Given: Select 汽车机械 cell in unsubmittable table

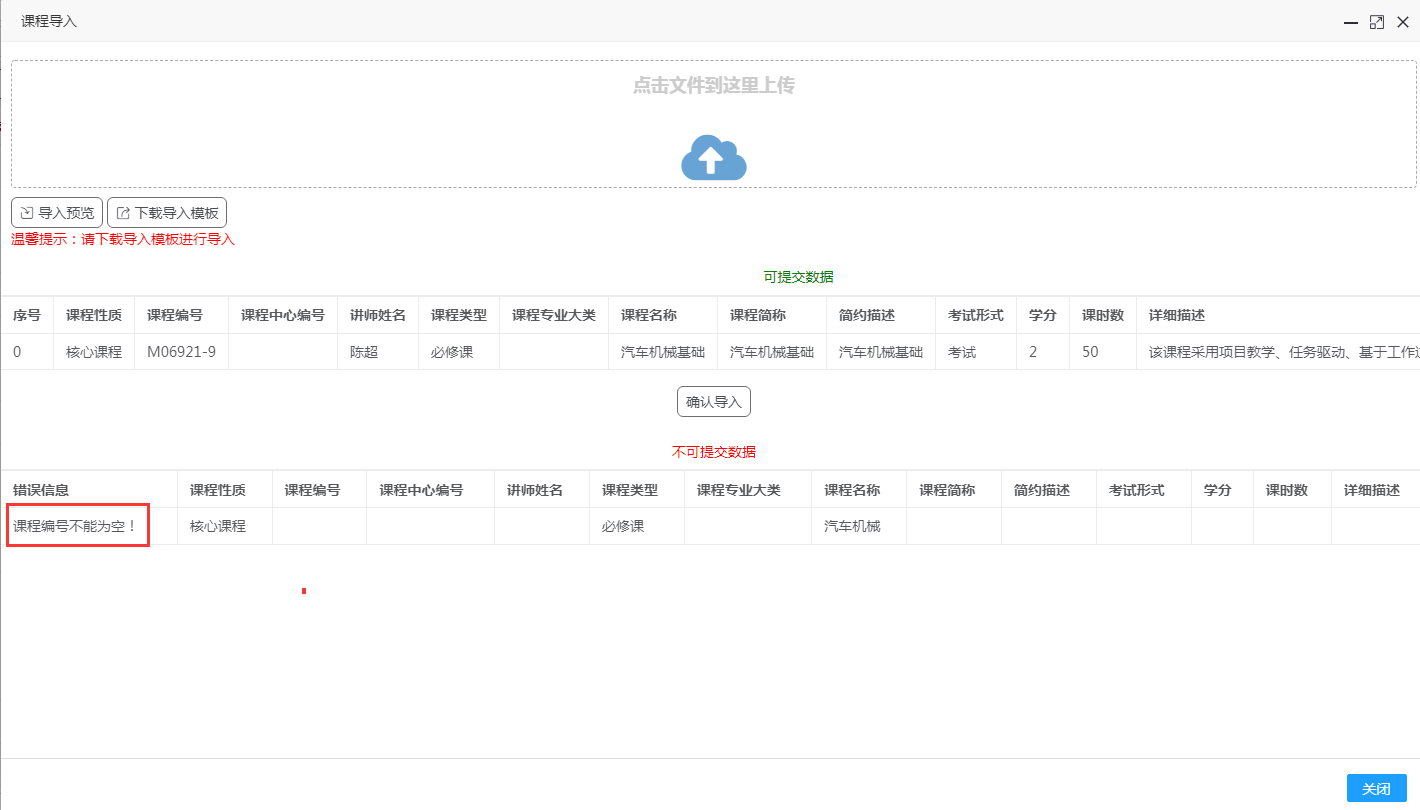Looking at the screenshot, I should pyautogui.click(x=852, y=526).
